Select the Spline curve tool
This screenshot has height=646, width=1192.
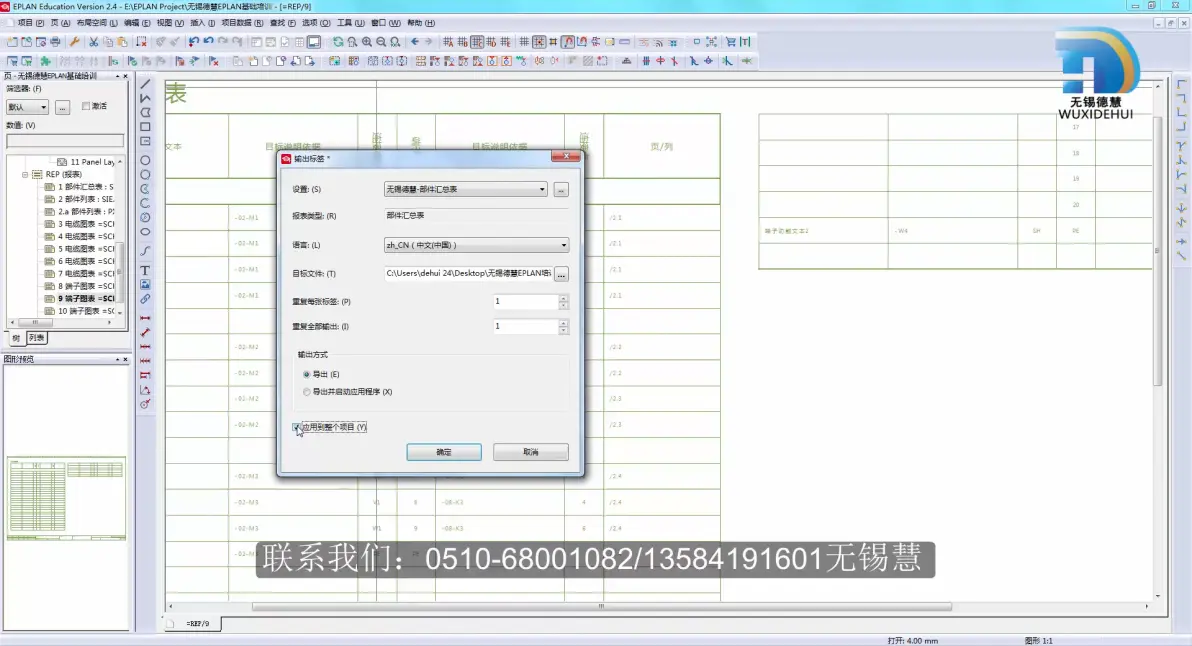point(145,251)
